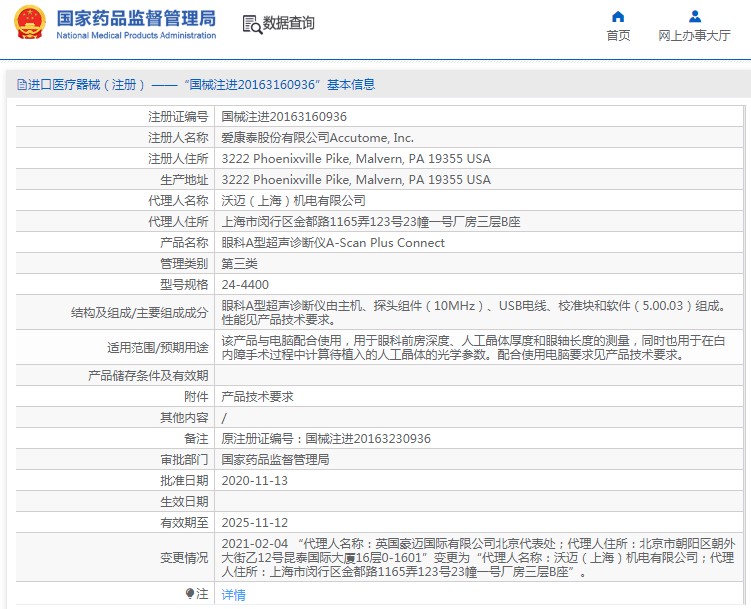Click the 注册证编号 row label
The image size is (751, 609).
point(178,117)
